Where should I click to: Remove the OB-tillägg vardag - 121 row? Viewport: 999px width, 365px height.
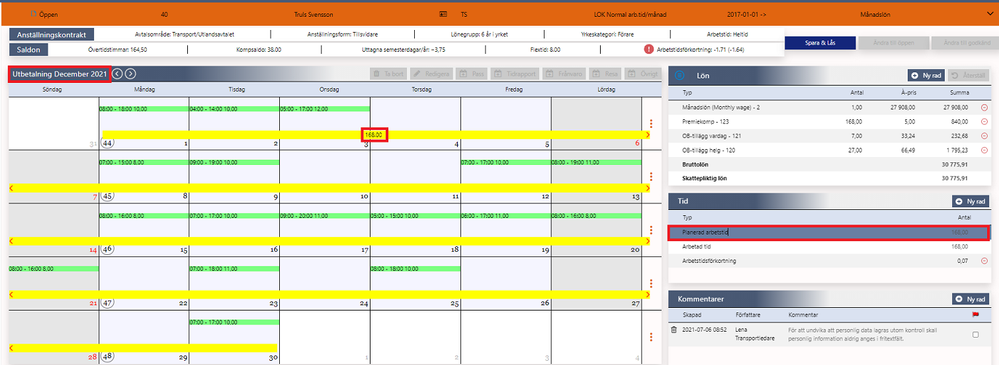pyautogui.click(x=985, y=136)
